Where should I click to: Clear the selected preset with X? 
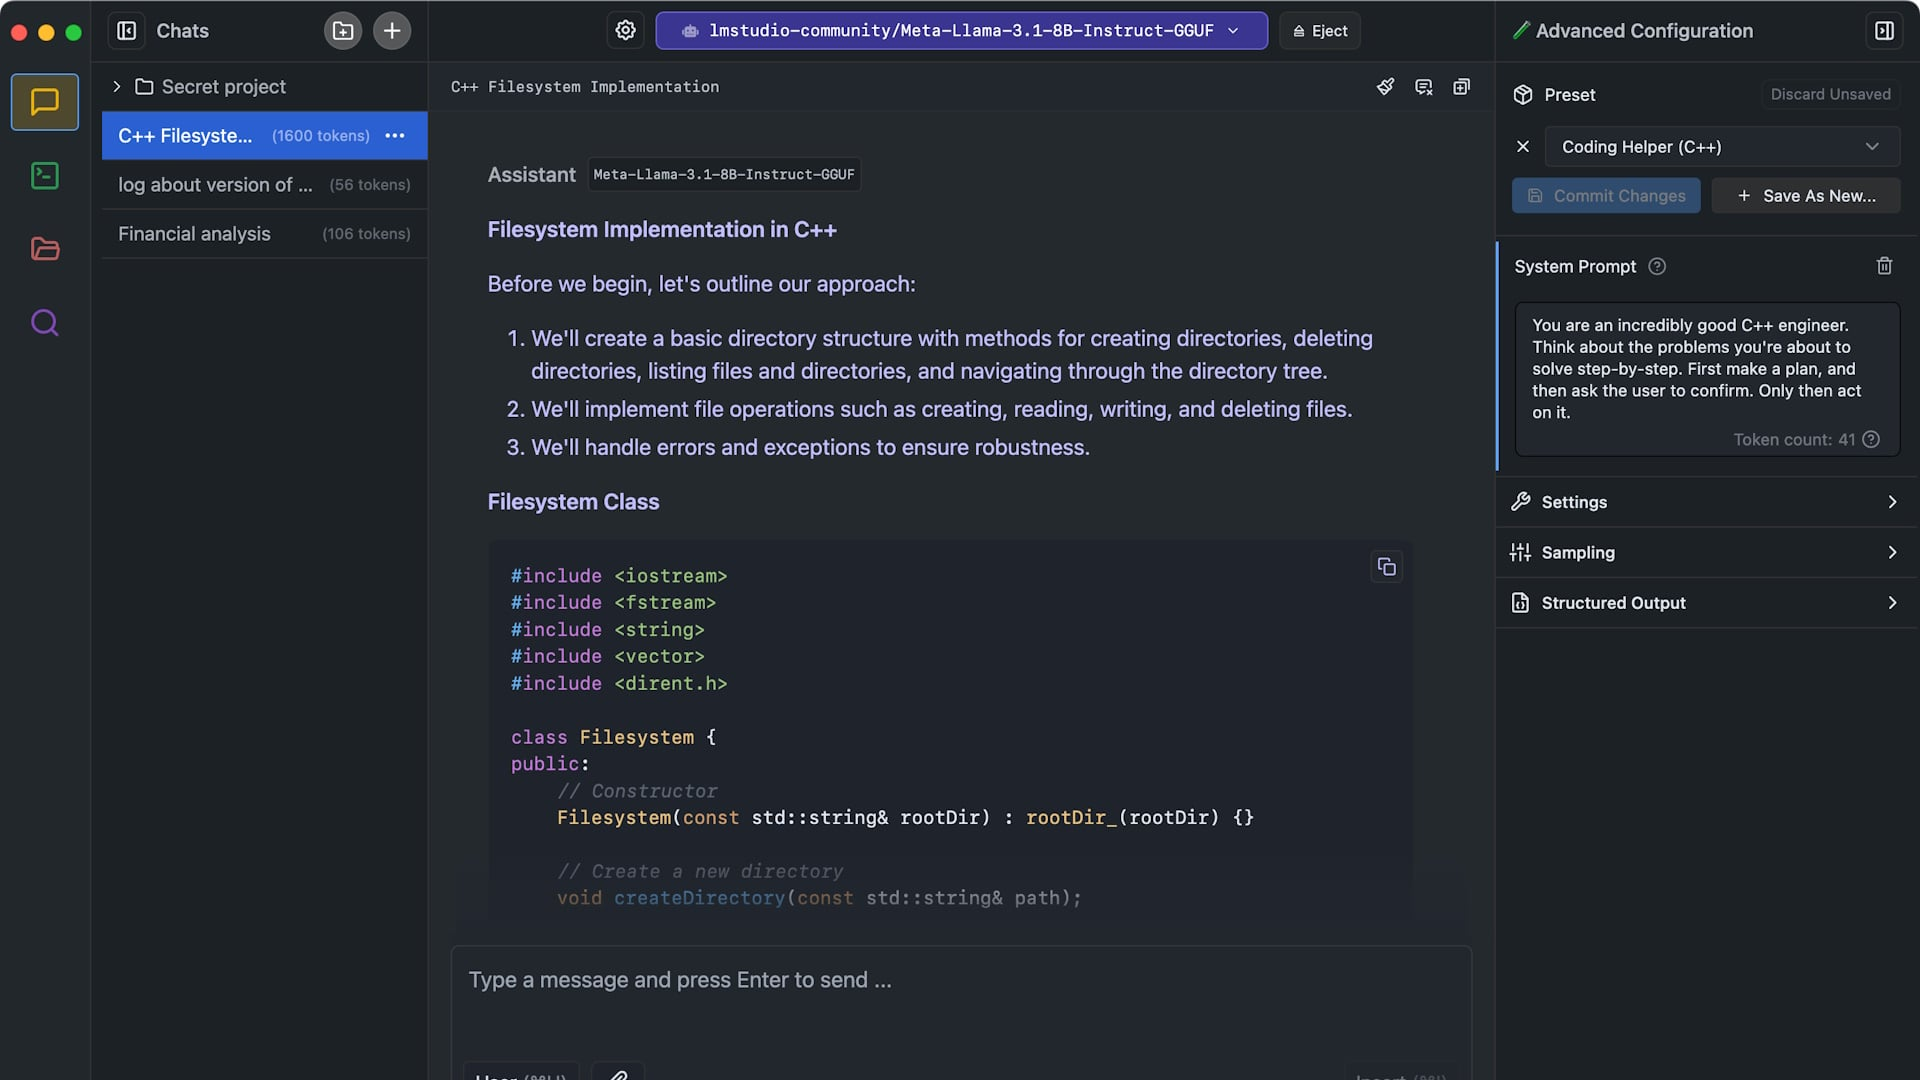point(1523,147)
